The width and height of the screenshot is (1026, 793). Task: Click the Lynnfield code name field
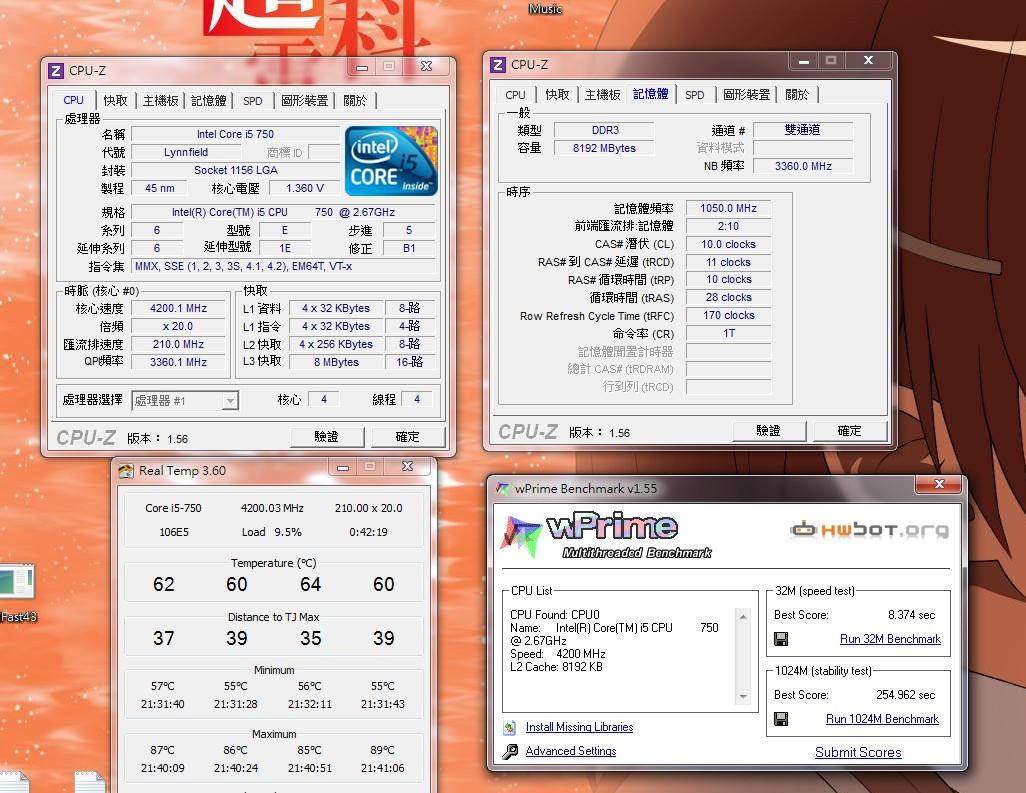tap(186, 152)
